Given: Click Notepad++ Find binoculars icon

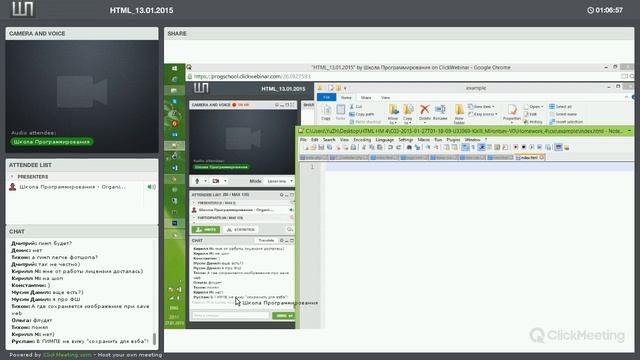Looking at the screenshot, I should (409, 147).
